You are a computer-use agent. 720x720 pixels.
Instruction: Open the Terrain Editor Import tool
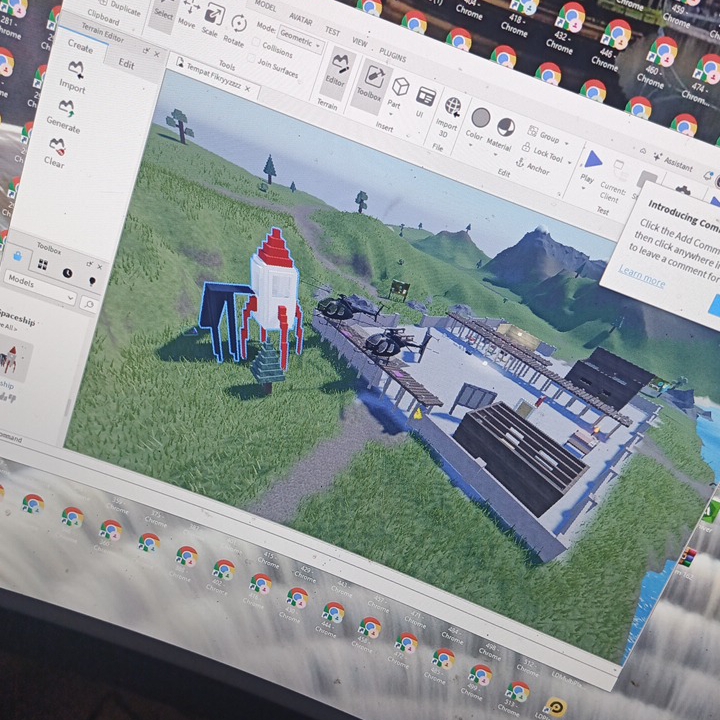coord(74,77)
